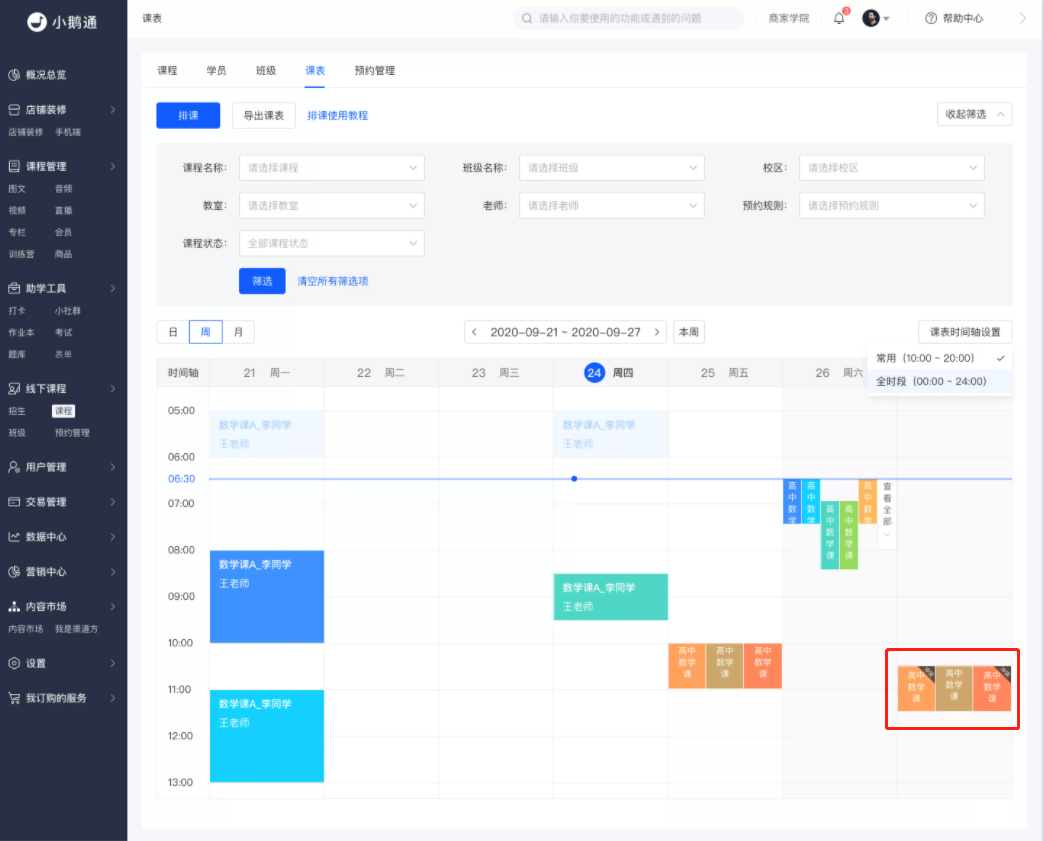The height and width of the screenshot is (841, 1043).
Task: Open 商家学院 link in header
Action: pos(788,19)
